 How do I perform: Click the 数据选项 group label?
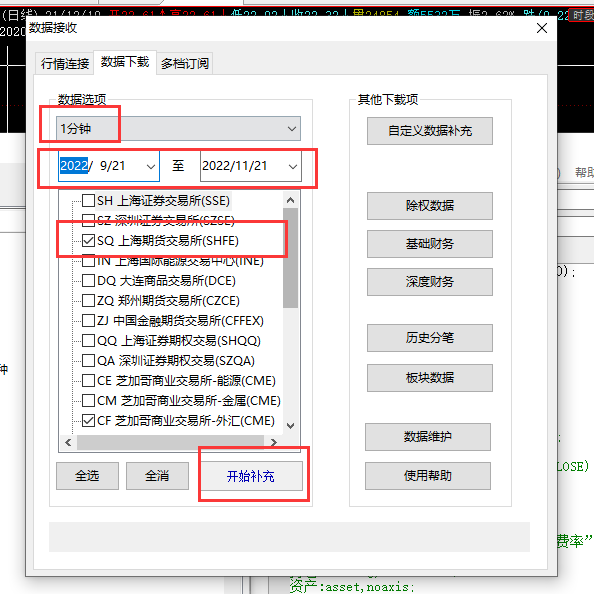tap(82, 100)
